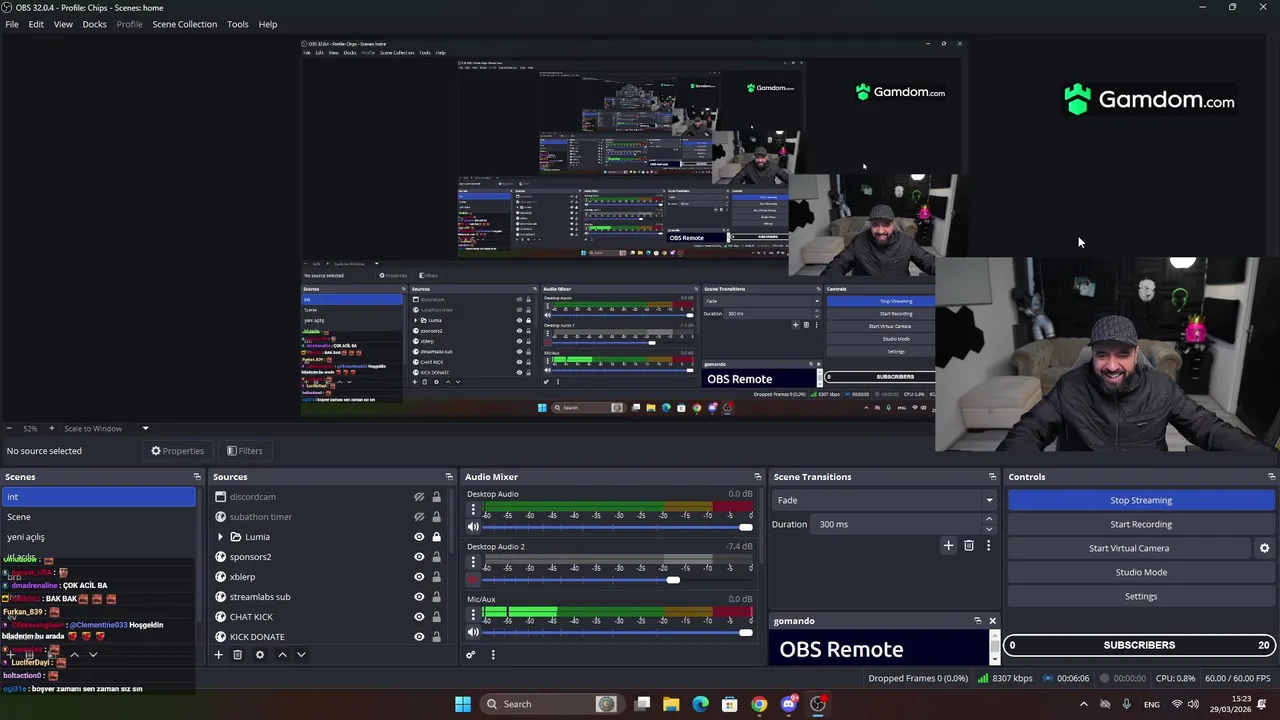
Task: Move source up arrow in Sources toolbar
Action: [282, 655]
